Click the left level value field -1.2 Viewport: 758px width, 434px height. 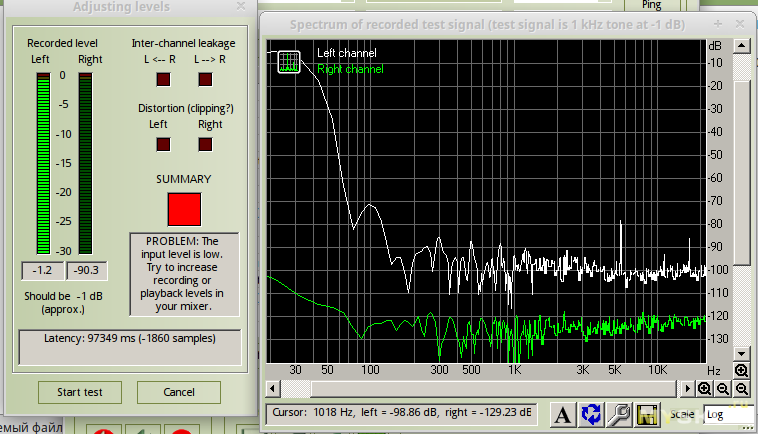click(43, 270)
